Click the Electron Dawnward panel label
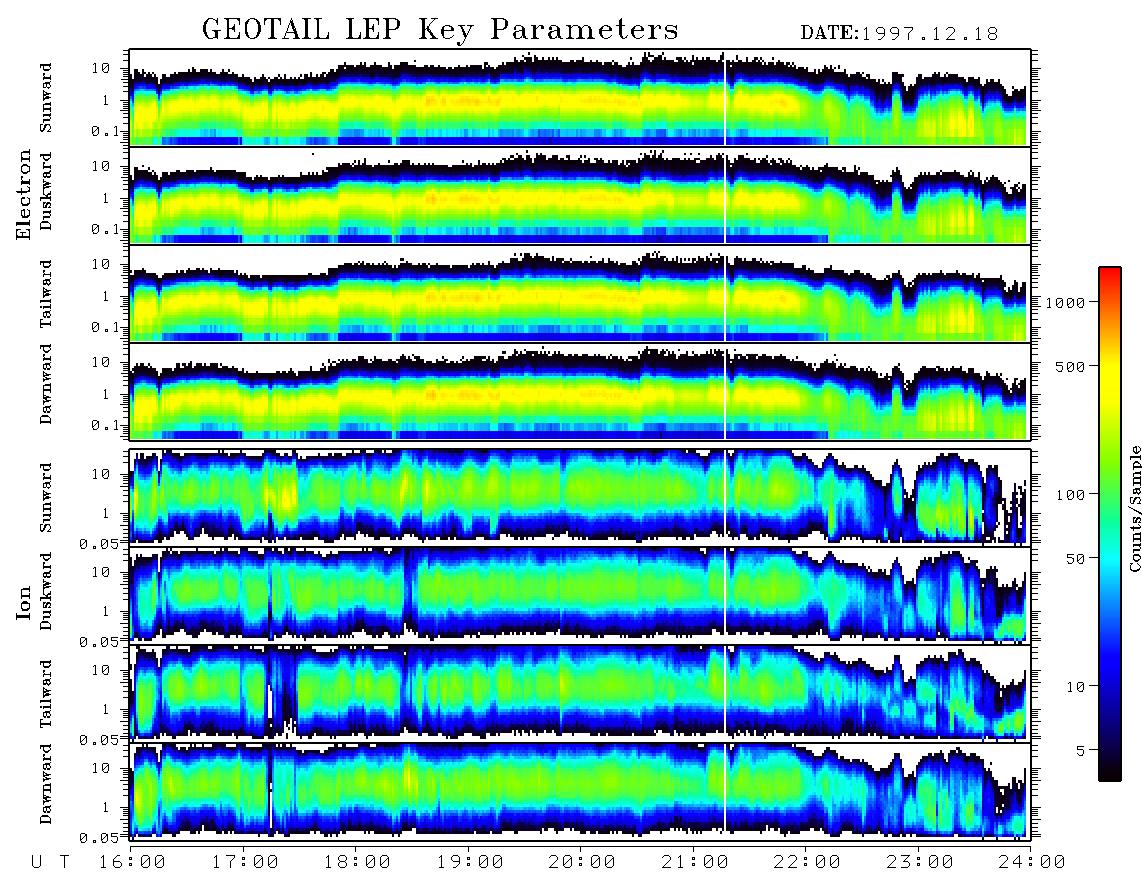This screenshot has width=1142, height=880. click(46, 385)
